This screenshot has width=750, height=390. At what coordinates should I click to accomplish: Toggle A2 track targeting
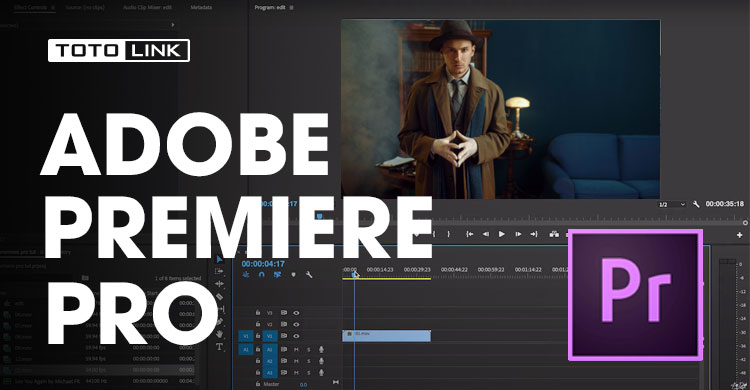click(270, 361)
